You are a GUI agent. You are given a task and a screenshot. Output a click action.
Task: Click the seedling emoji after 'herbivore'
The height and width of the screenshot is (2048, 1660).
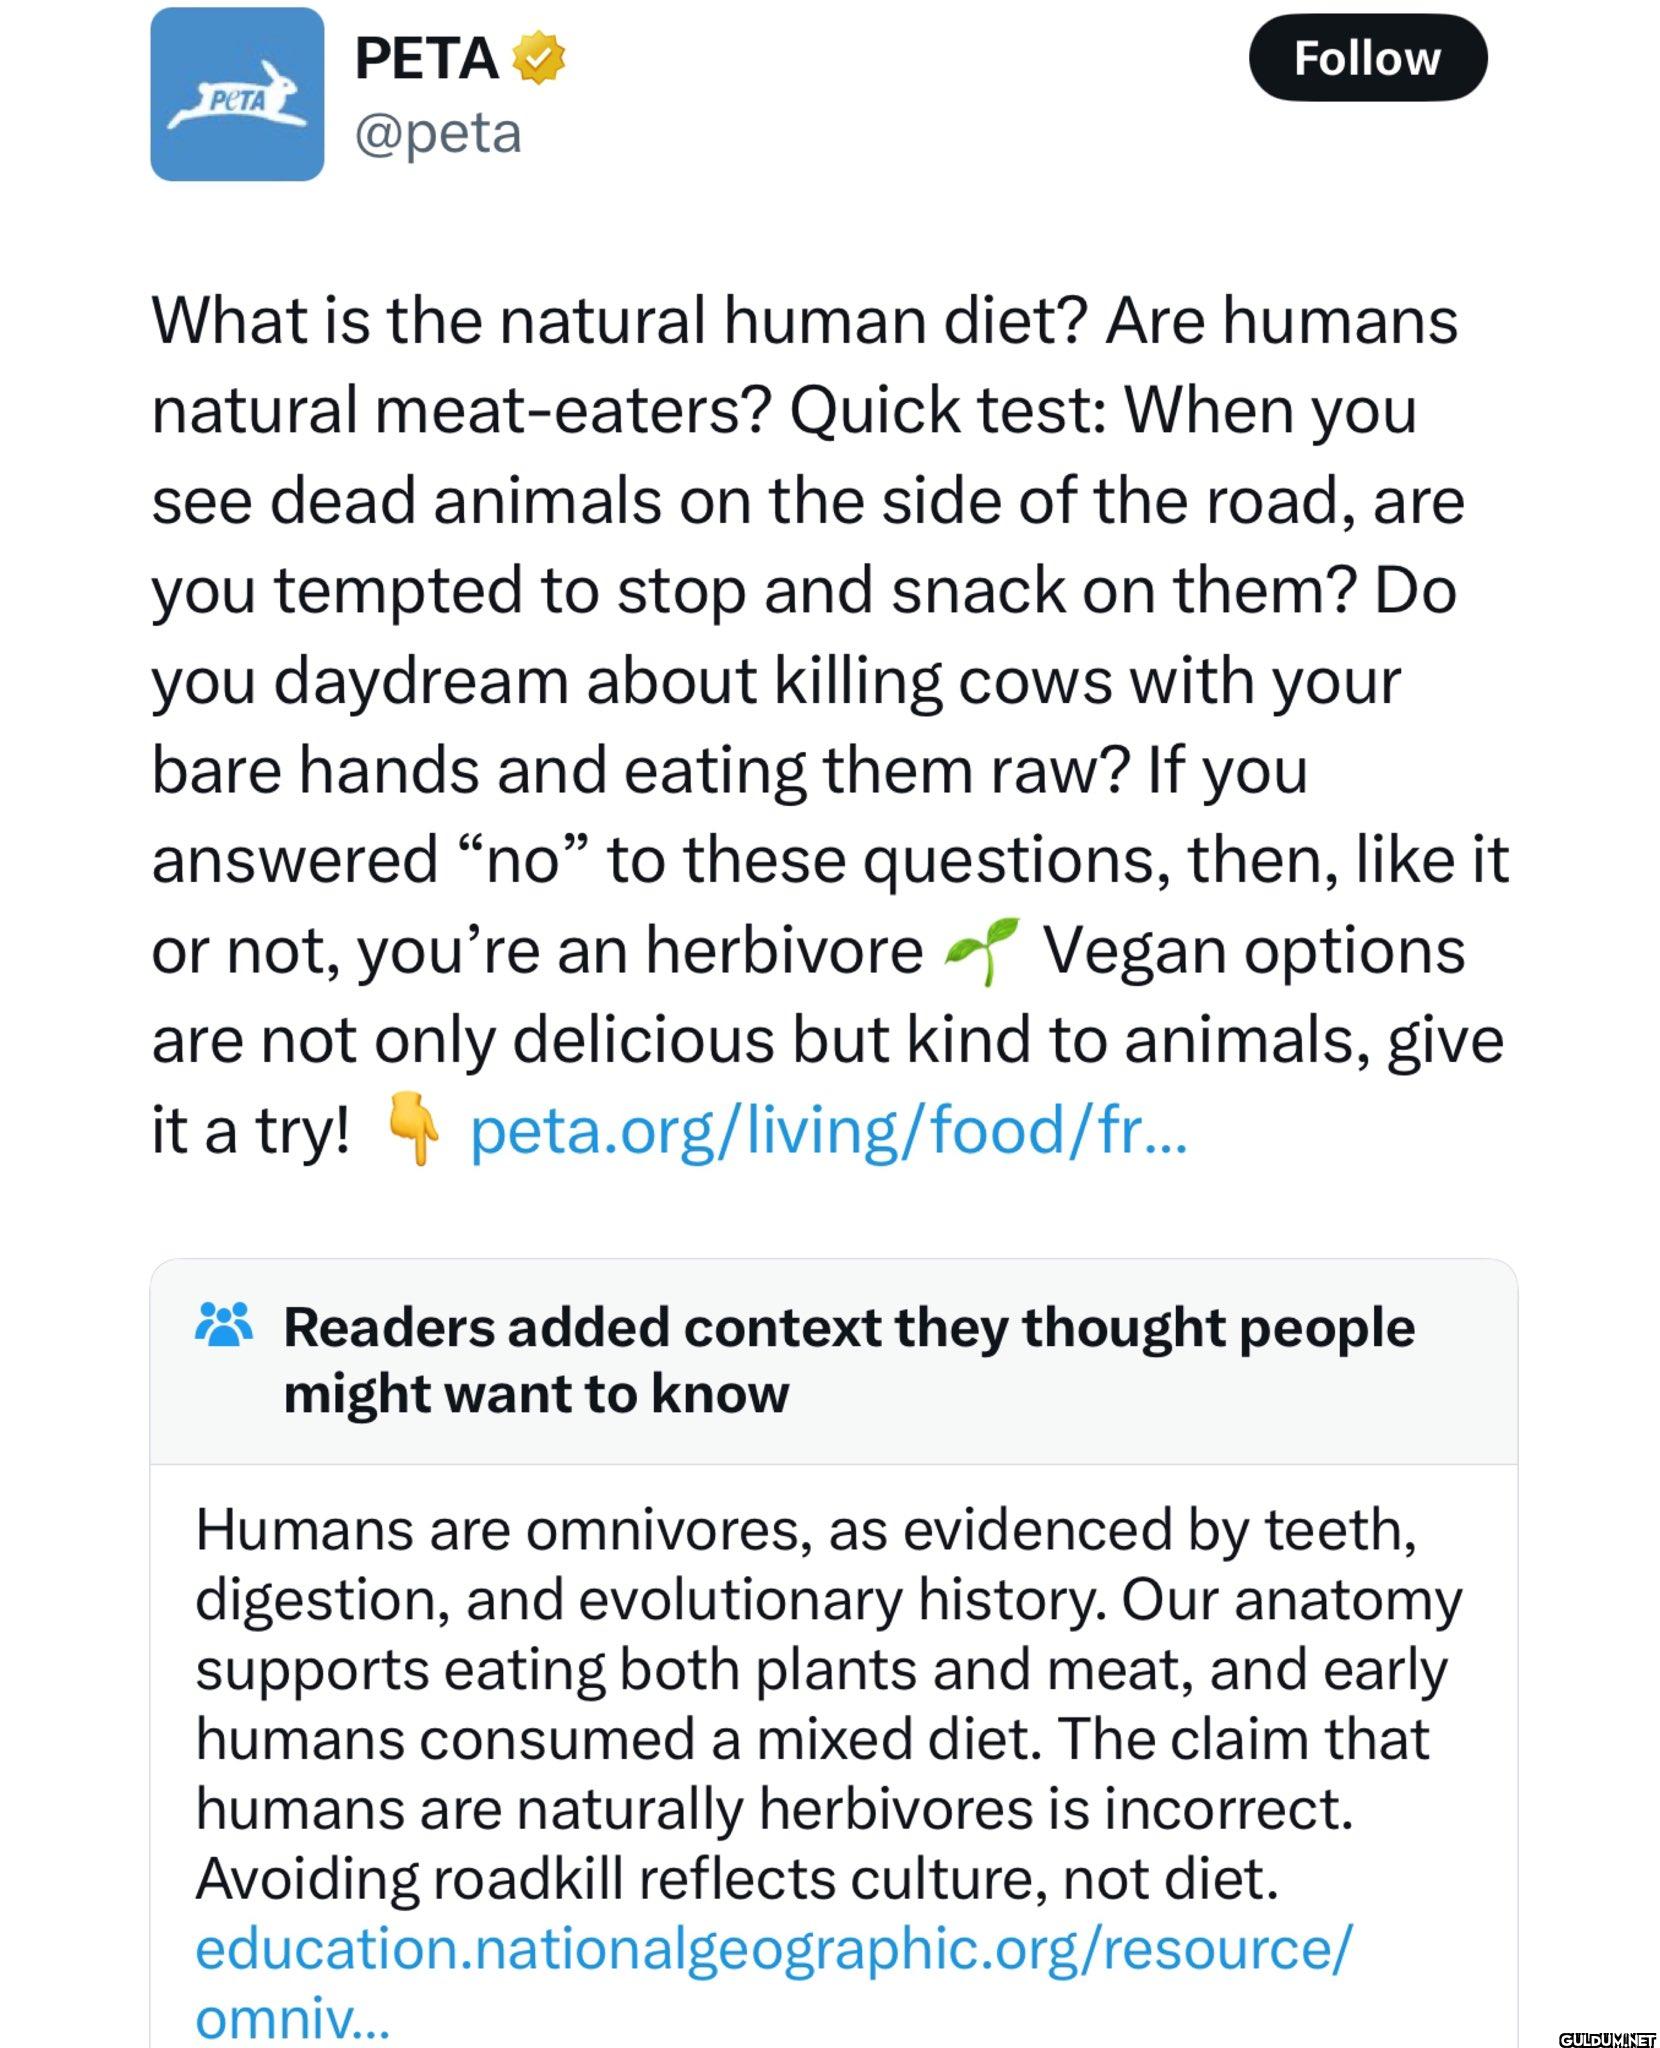pos(983,950)
